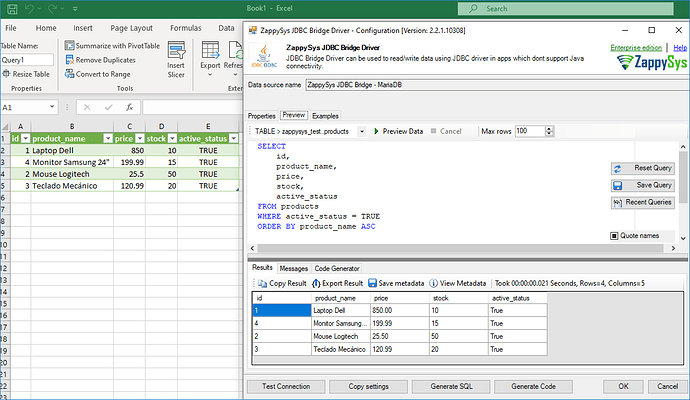The image size is (690, 400).
Task: Click the Table Name field containing Query1
Action: pos(26,60)
